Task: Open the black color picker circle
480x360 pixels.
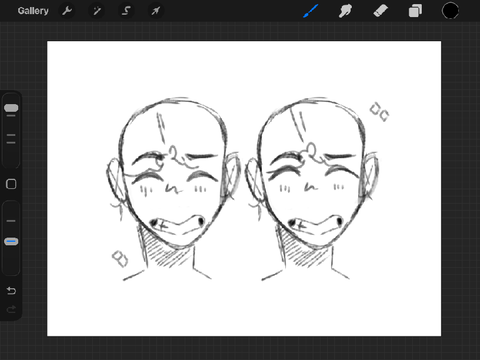Action: [450, 11]
